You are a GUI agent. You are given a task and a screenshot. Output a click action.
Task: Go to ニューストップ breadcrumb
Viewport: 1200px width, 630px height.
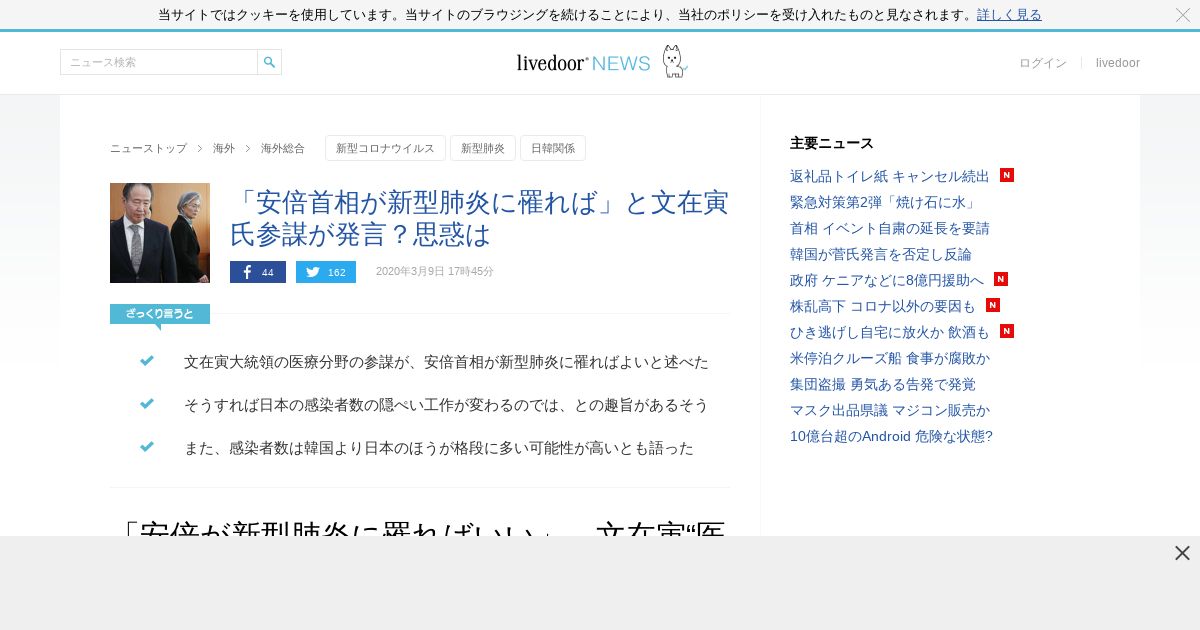click(148, 148)
